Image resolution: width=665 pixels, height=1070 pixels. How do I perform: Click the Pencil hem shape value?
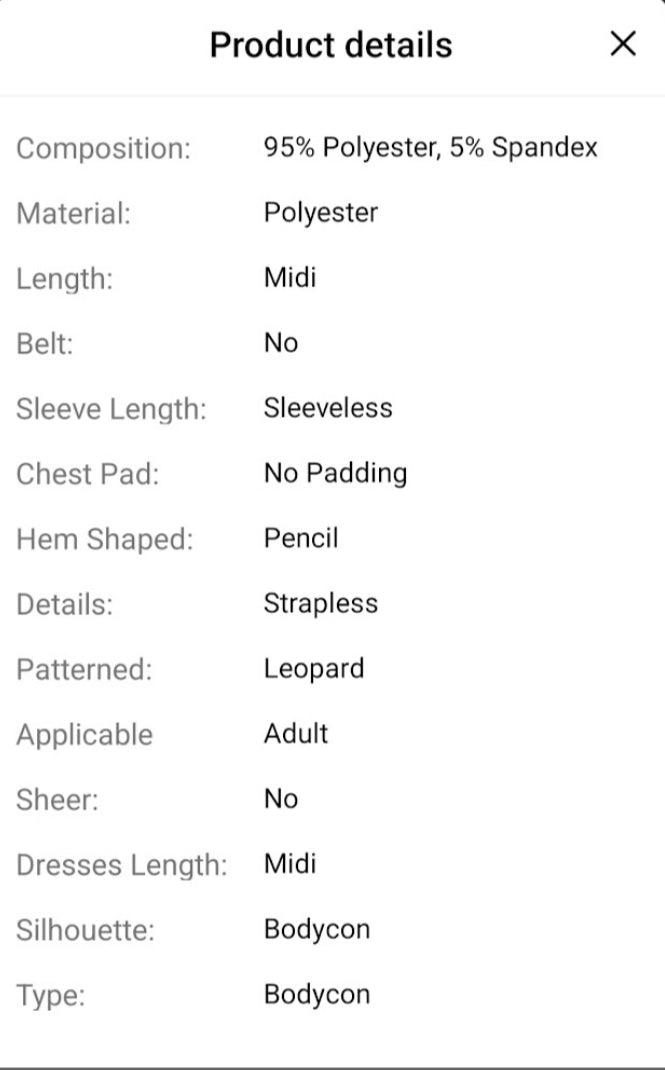301,538
